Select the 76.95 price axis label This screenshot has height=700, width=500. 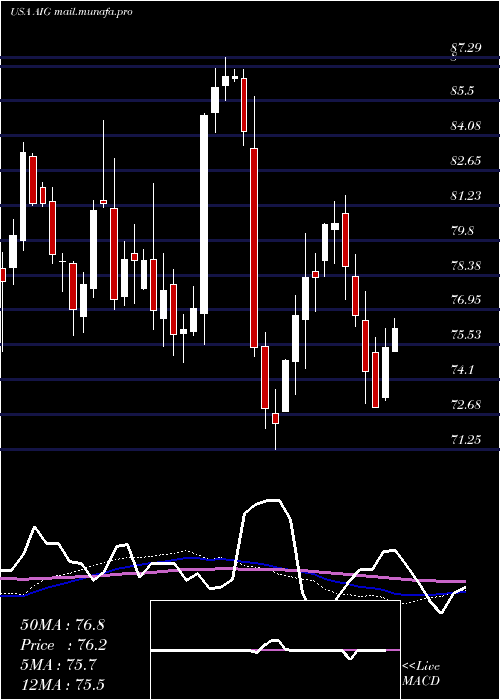[467, 300]
